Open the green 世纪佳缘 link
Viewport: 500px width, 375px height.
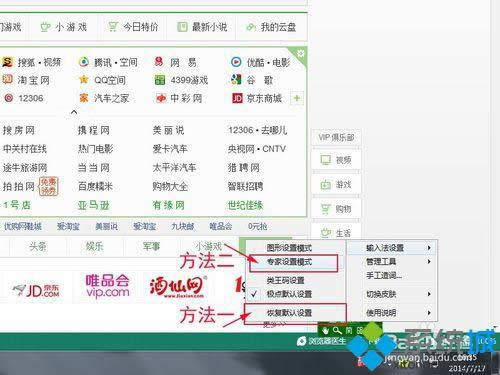point(245,205)
